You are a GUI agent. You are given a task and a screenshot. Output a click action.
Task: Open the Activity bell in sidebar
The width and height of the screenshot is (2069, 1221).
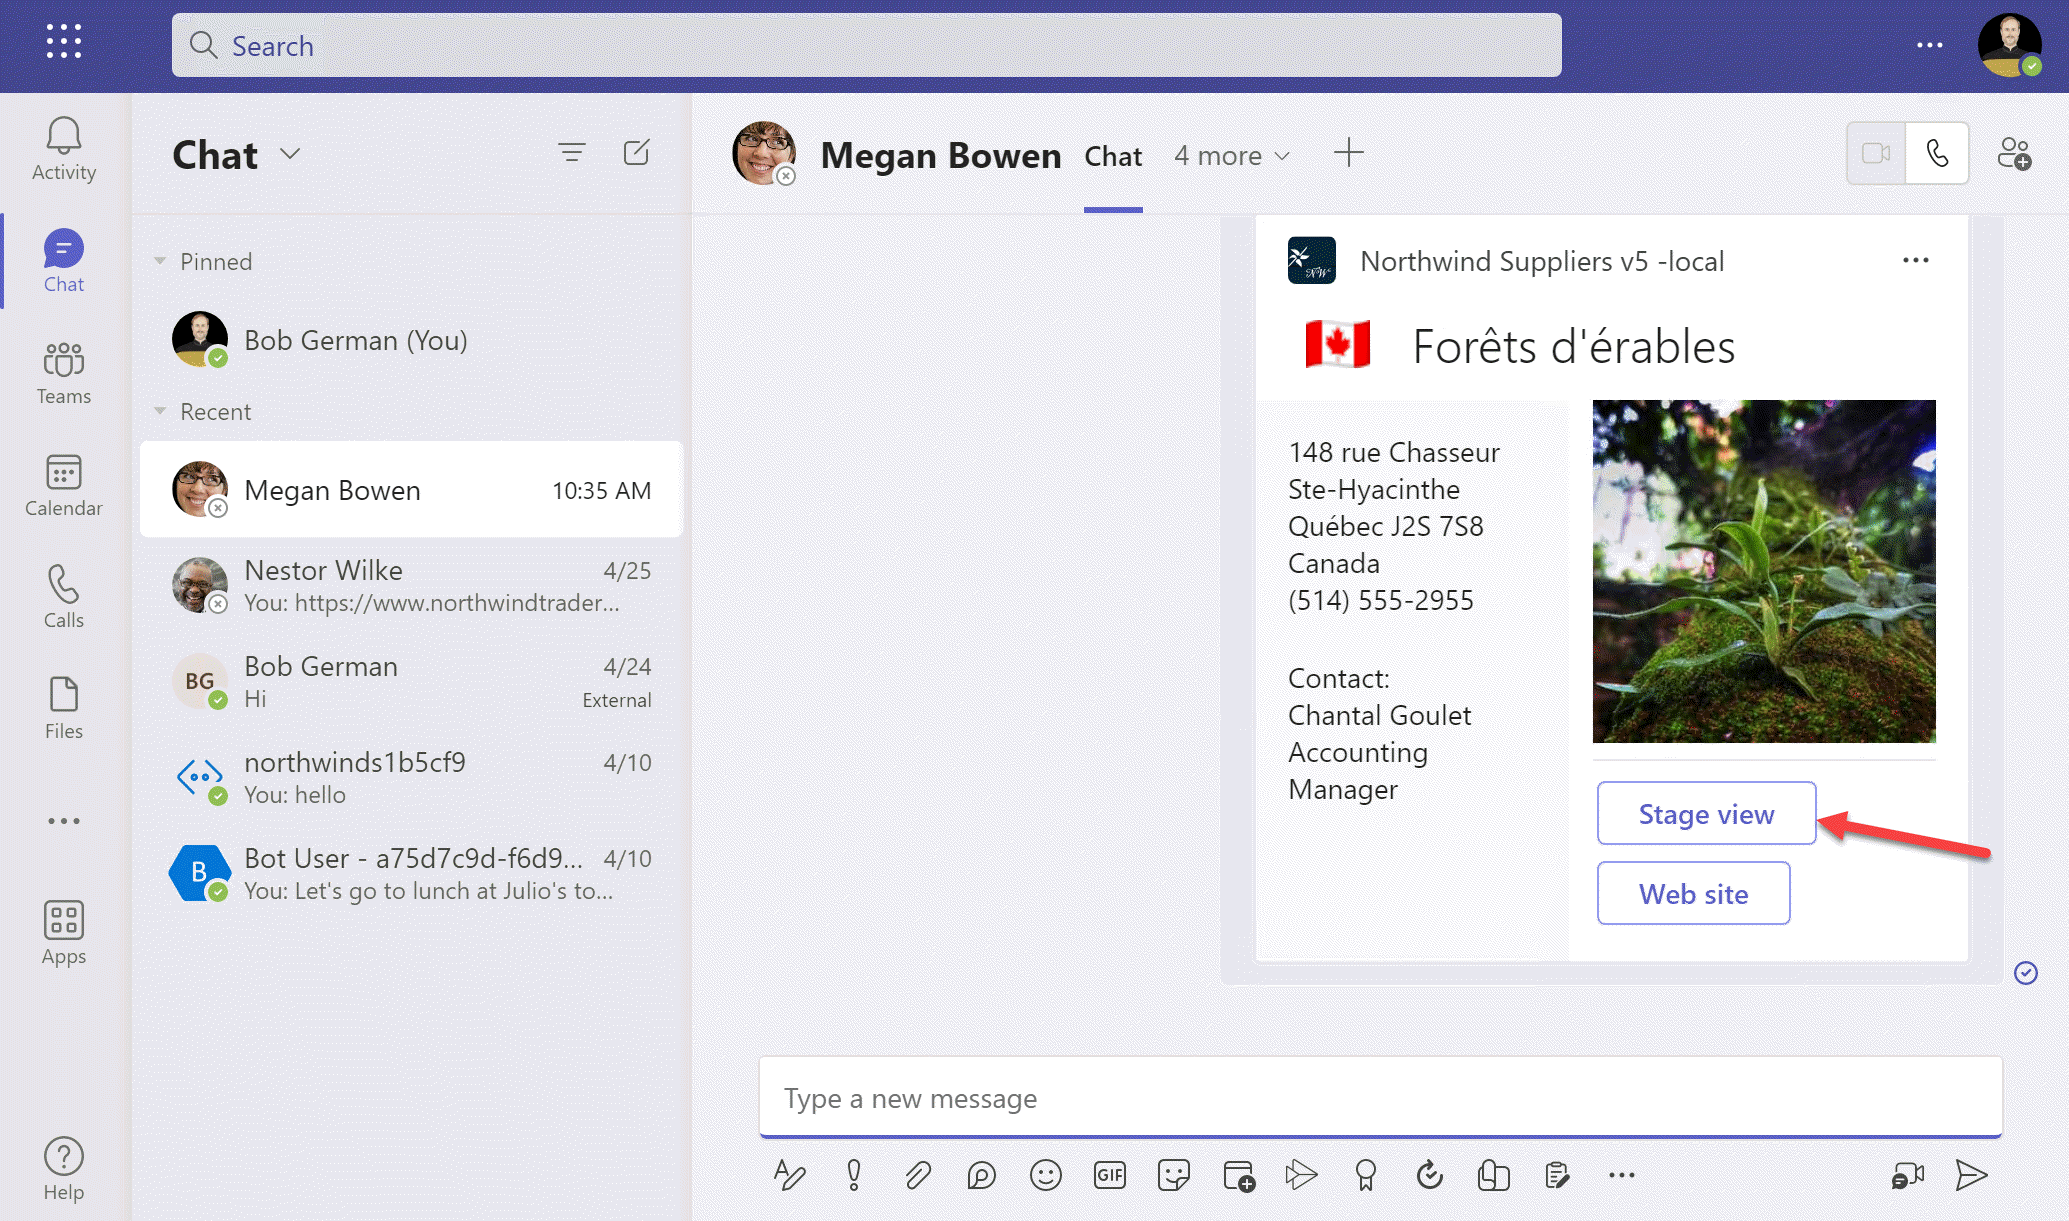point(64,149)
